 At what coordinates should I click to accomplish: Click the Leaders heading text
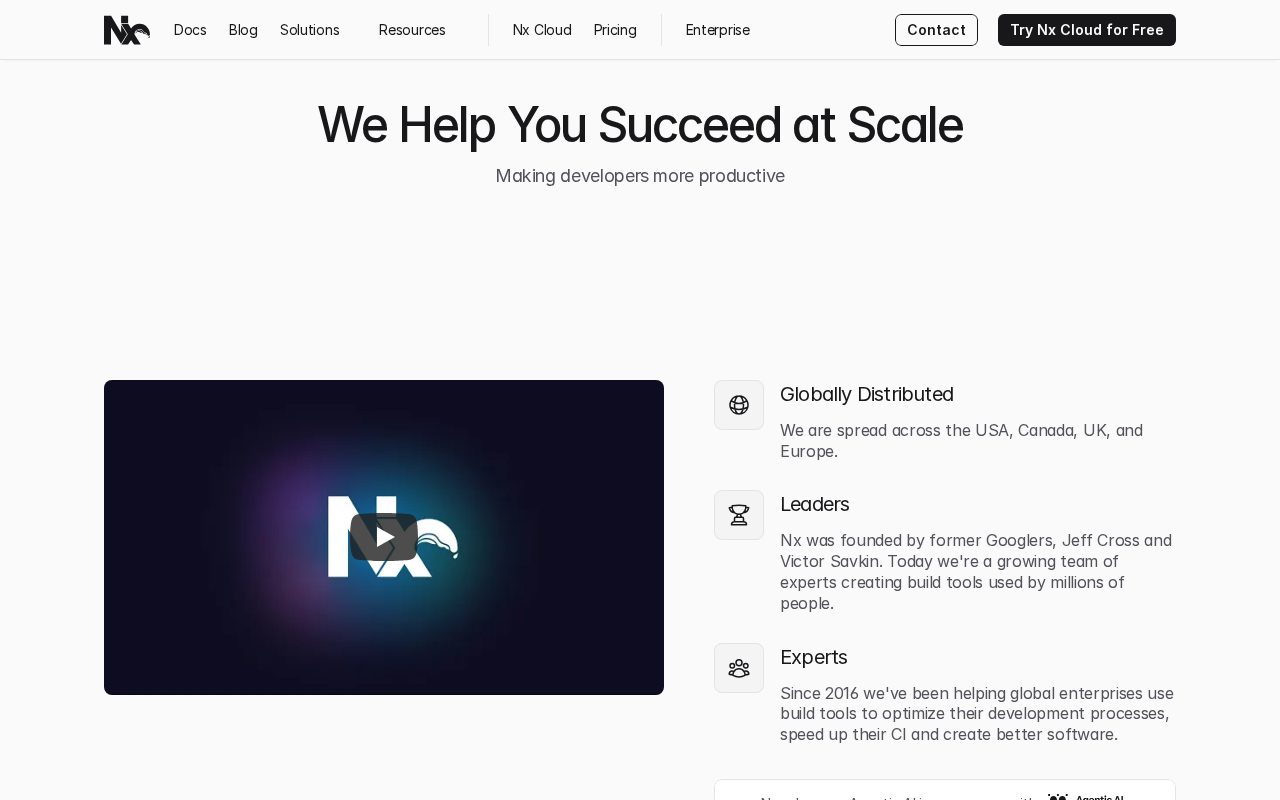[815, 504]
